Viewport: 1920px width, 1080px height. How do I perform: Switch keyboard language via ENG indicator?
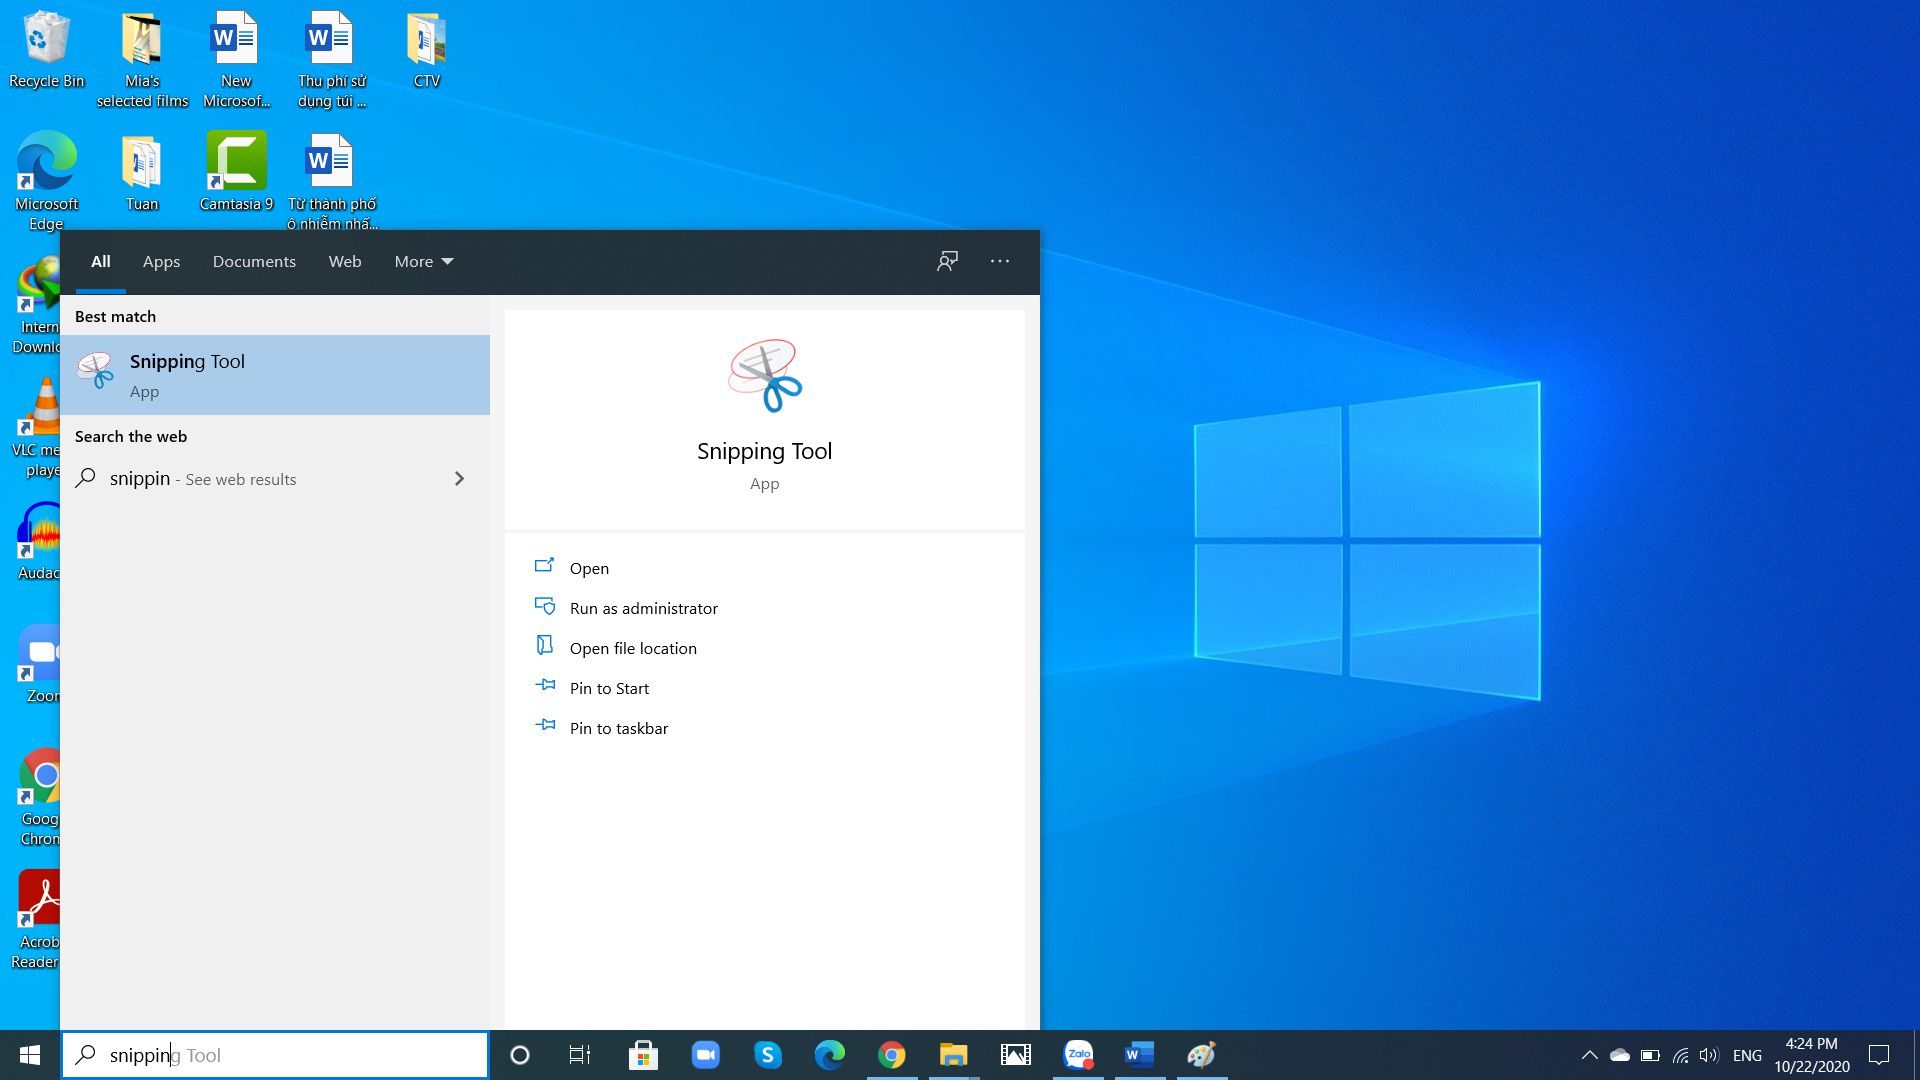tap(1748, 1054)
